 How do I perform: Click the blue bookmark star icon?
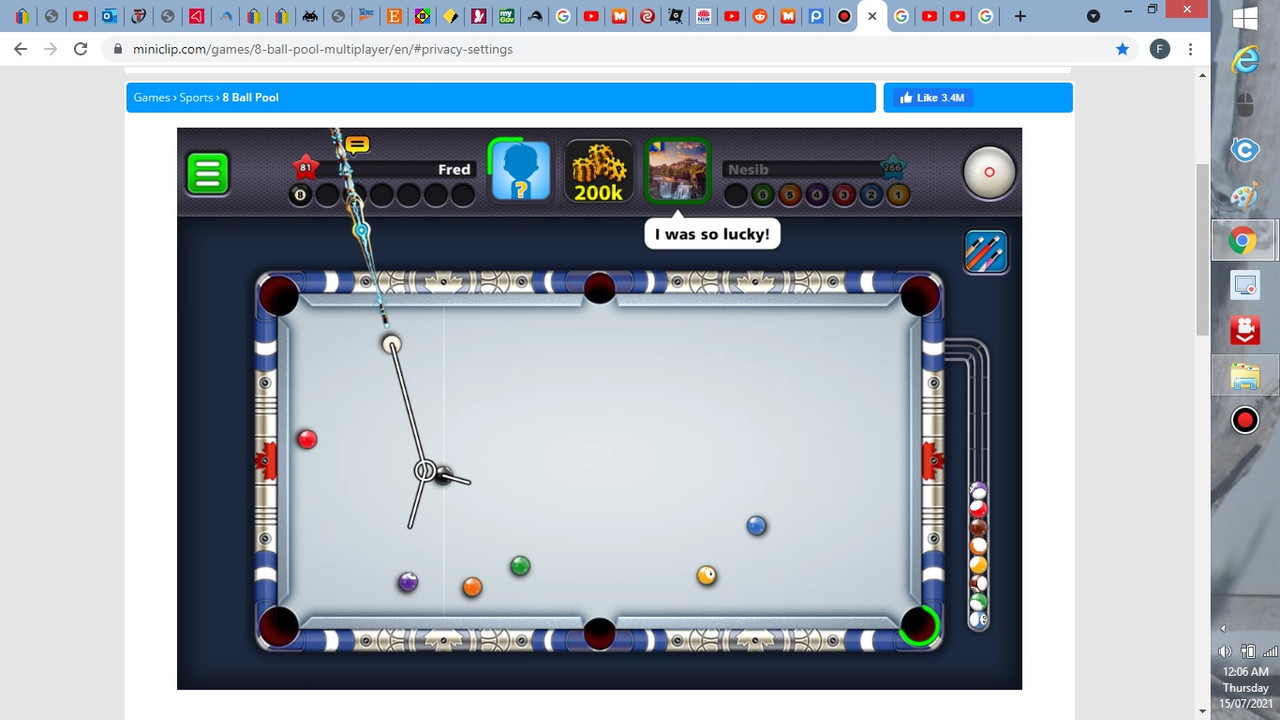[x=1122, y=49]
